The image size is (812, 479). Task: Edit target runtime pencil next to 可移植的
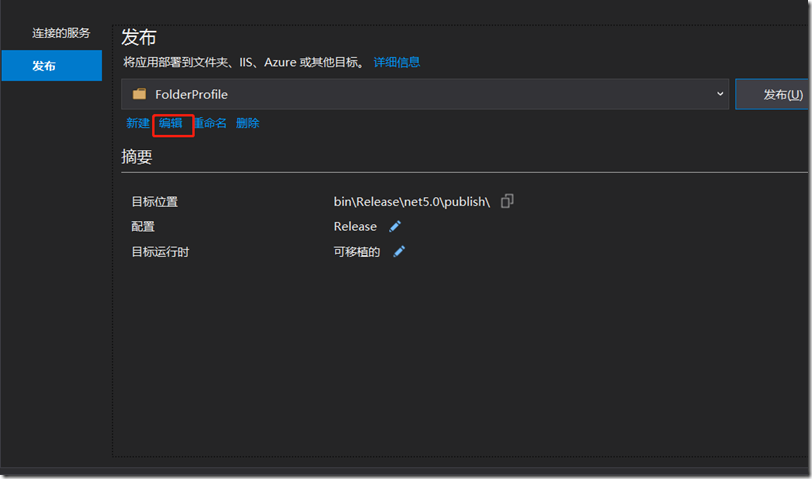pos(399,252)
